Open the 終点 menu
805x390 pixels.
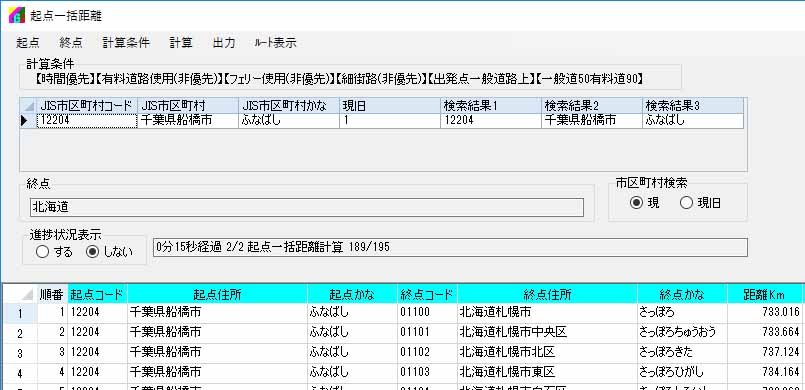[x=71, y=43]
